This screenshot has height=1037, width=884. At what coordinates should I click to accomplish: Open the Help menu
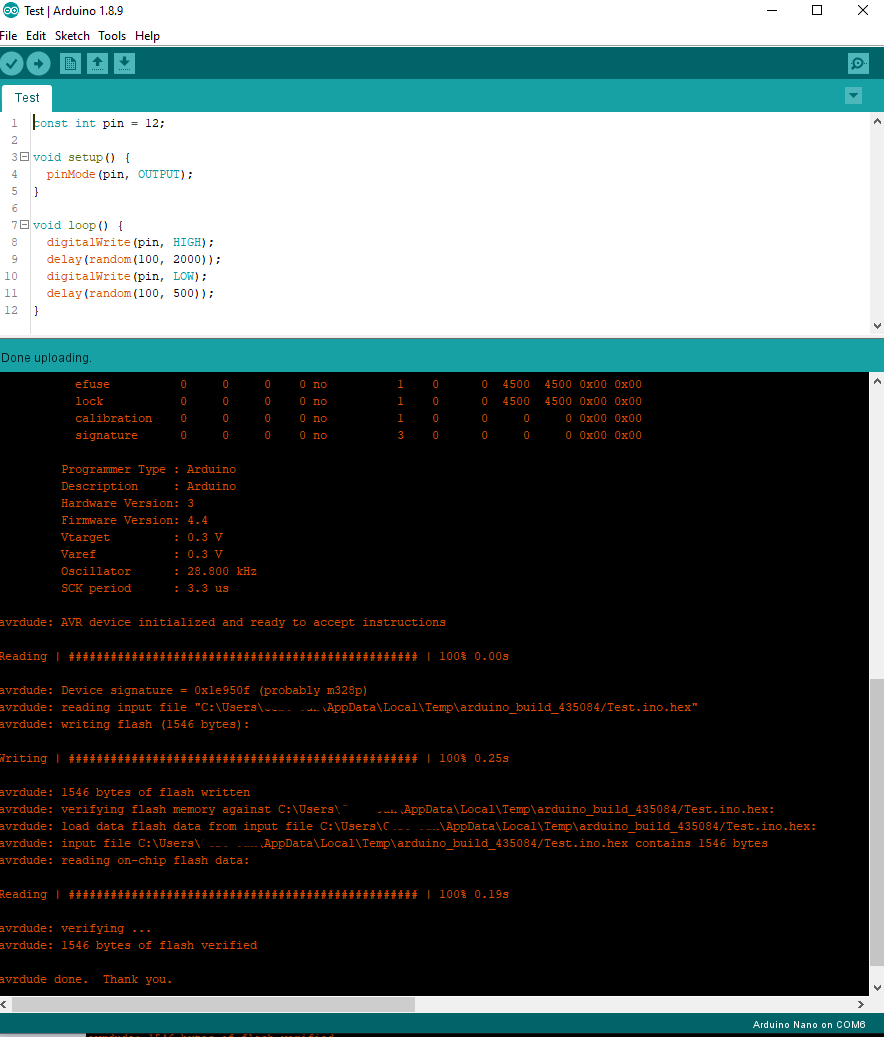click(x=147, y=36)
